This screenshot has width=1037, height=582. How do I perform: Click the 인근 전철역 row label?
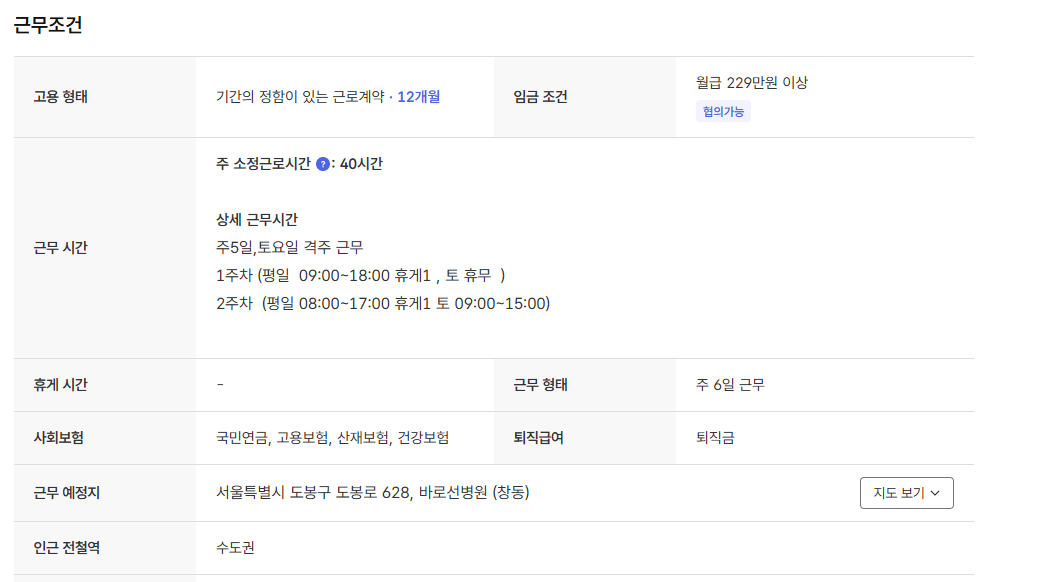pos(68,548)
